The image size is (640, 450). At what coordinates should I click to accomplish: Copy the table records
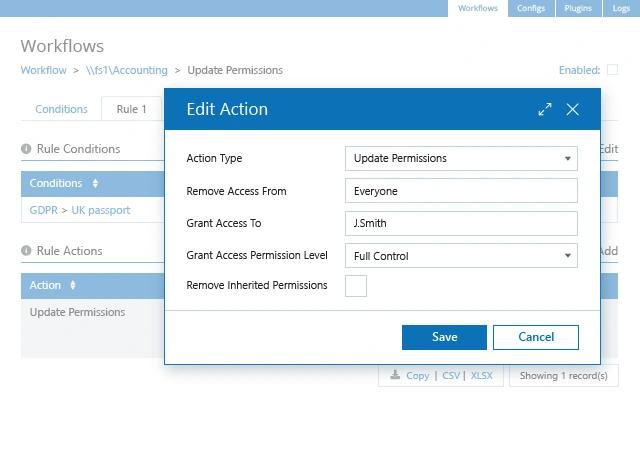tap(418, 375)
